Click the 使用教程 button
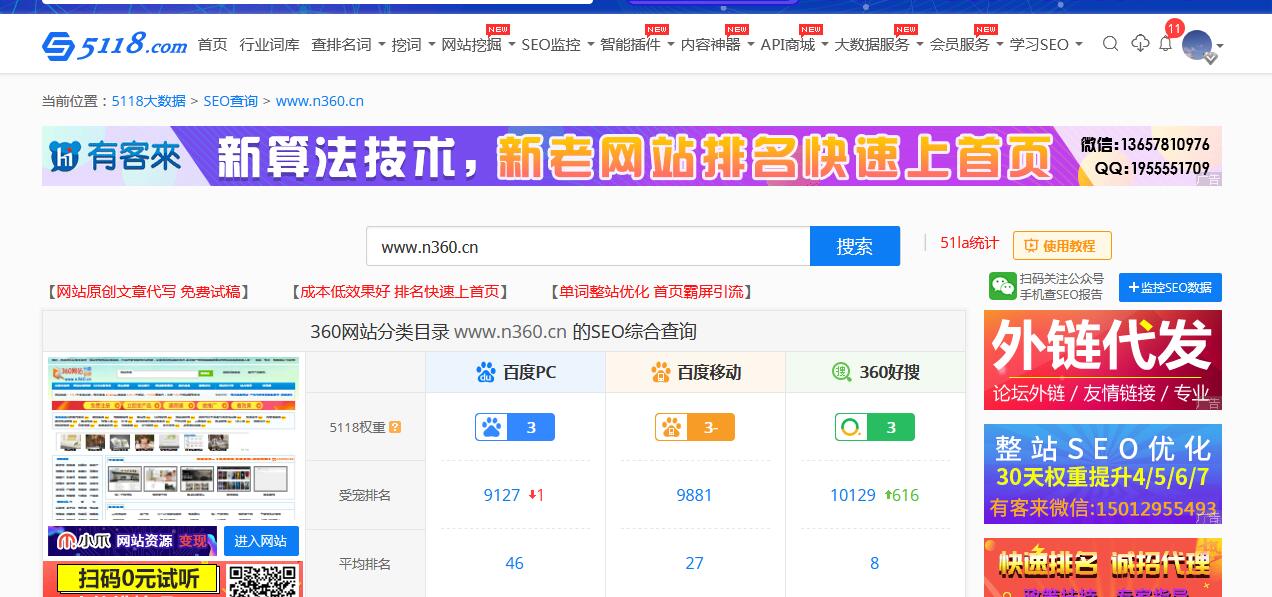 pyautogui.click(x=1062, y=246)
